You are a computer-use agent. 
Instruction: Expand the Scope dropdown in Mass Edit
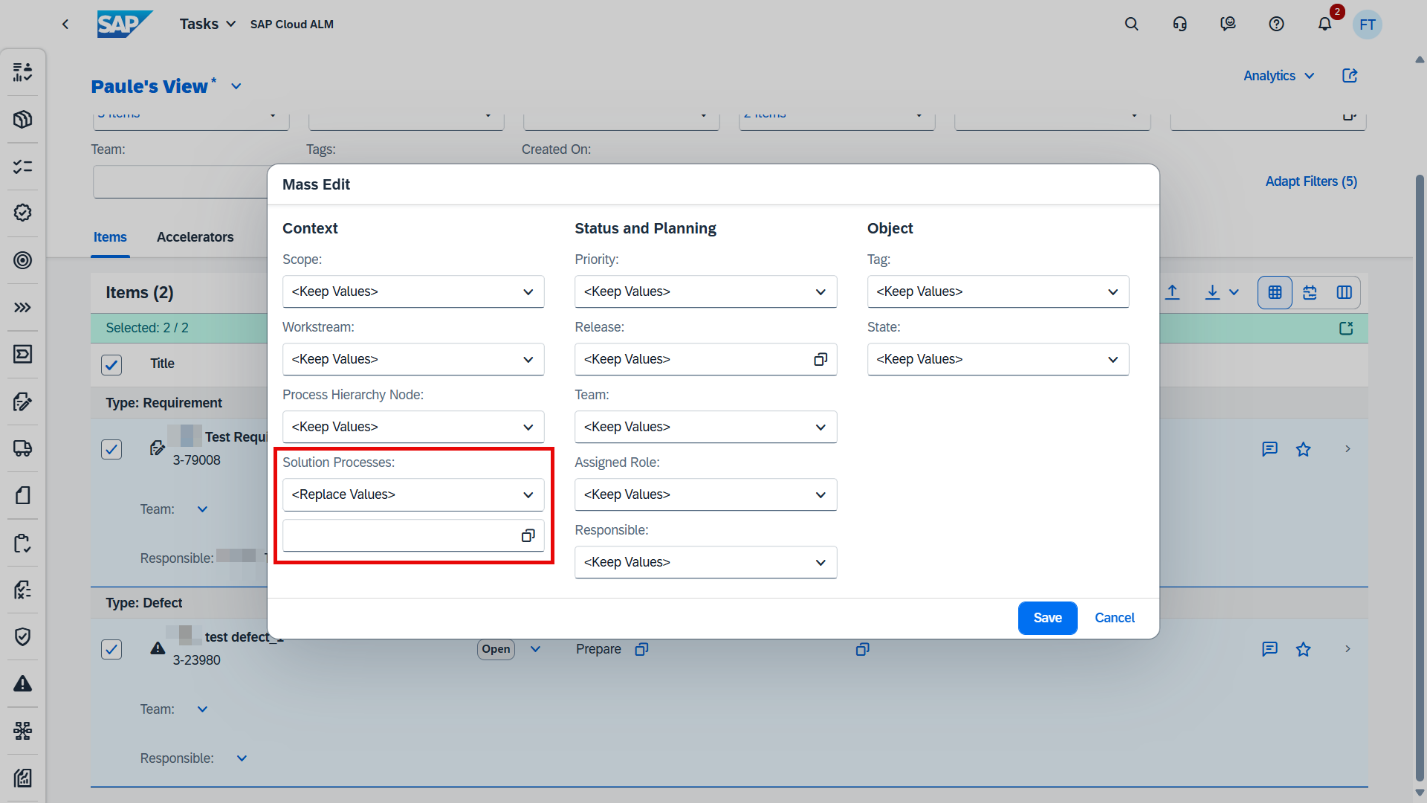(x=413, y=292)
